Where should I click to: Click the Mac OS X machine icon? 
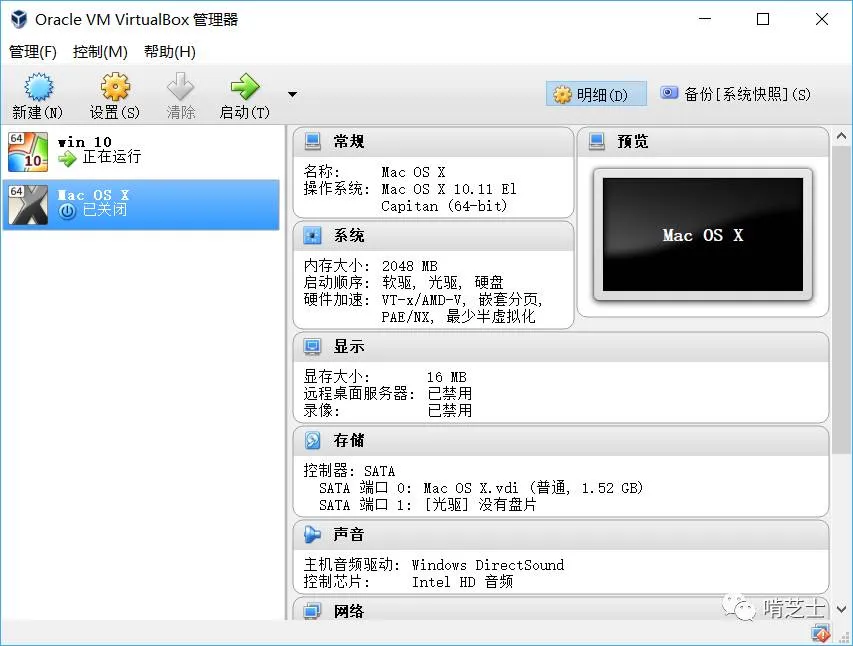pyautogui.click(x=28, y=205)
